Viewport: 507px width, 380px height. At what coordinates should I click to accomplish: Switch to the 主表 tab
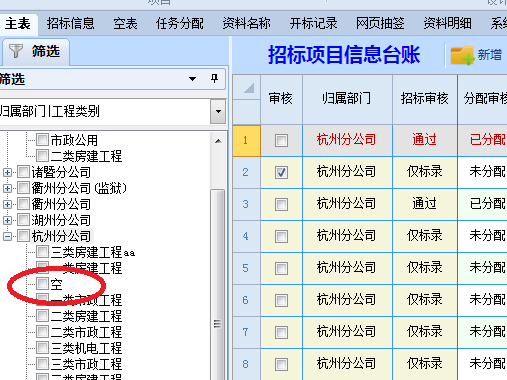point(18,24)
